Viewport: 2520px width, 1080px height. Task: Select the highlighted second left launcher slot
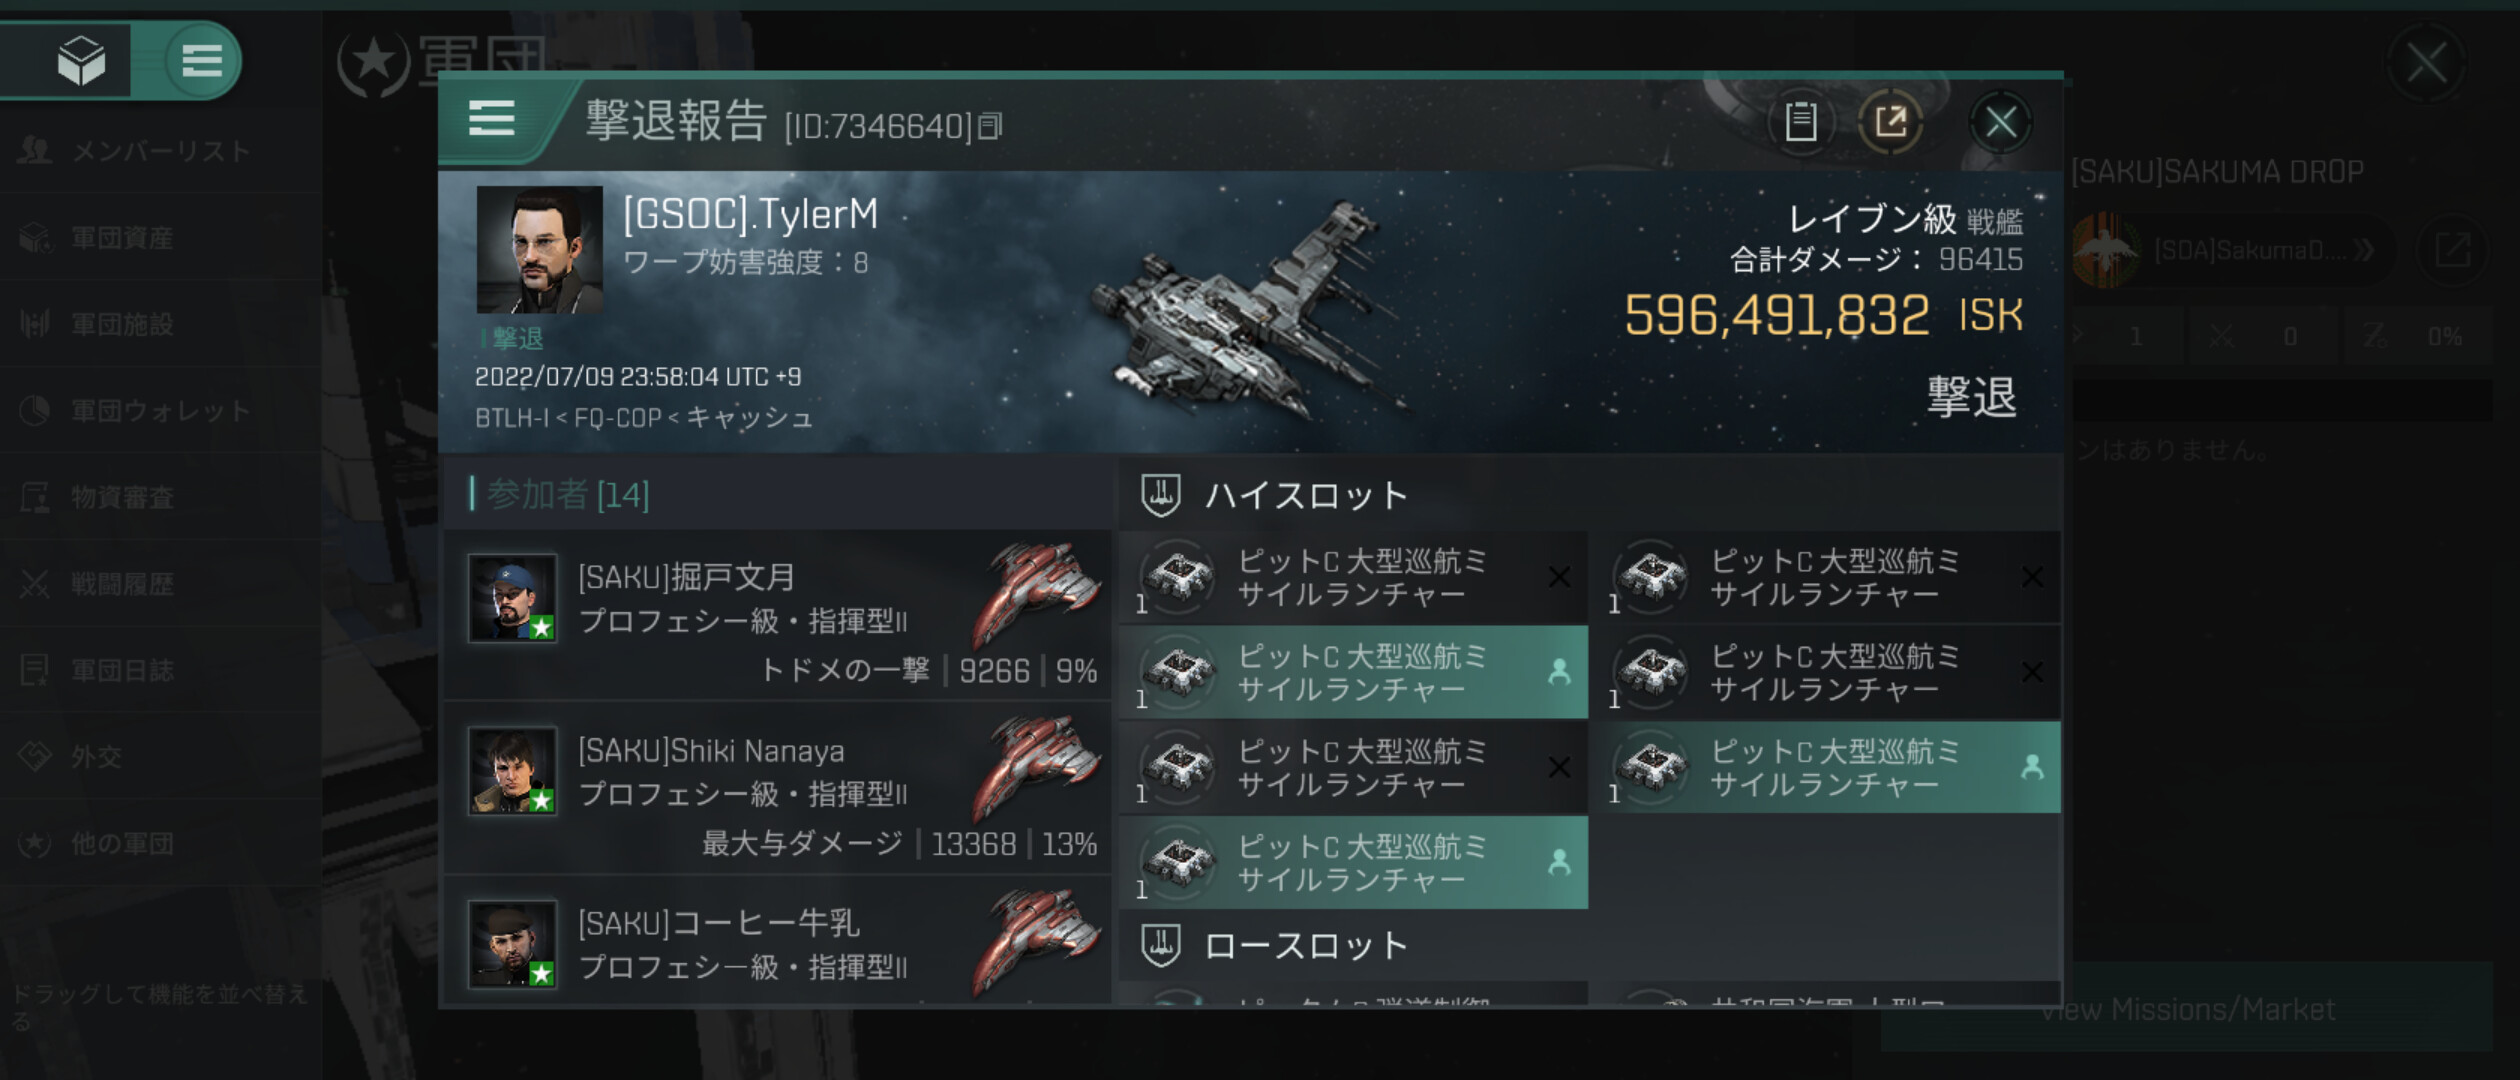coord(1354,672)
